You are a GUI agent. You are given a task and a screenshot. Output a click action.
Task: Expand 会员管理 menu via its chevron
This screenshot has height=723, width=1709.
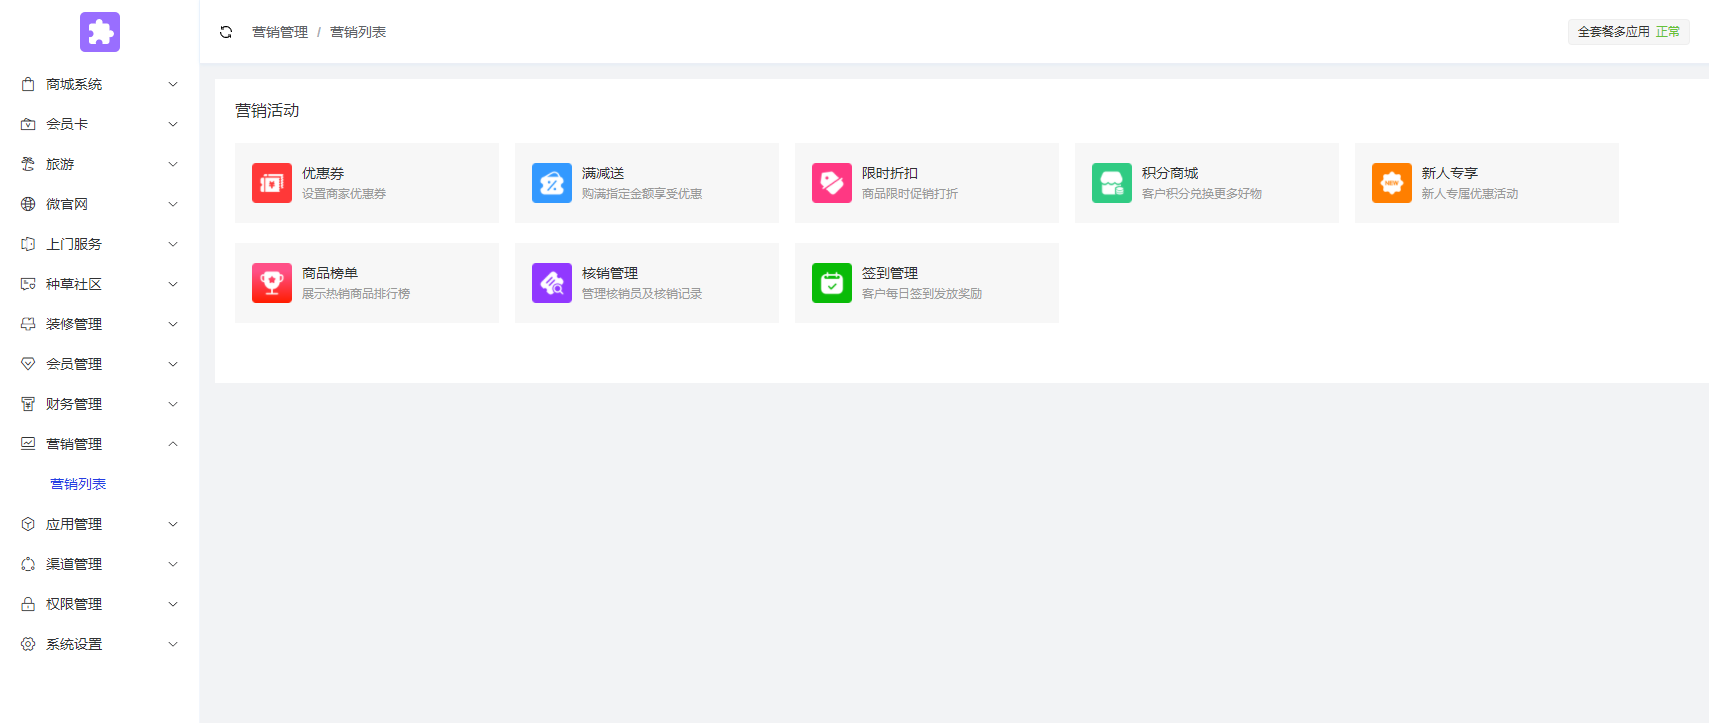pos(173,364)
